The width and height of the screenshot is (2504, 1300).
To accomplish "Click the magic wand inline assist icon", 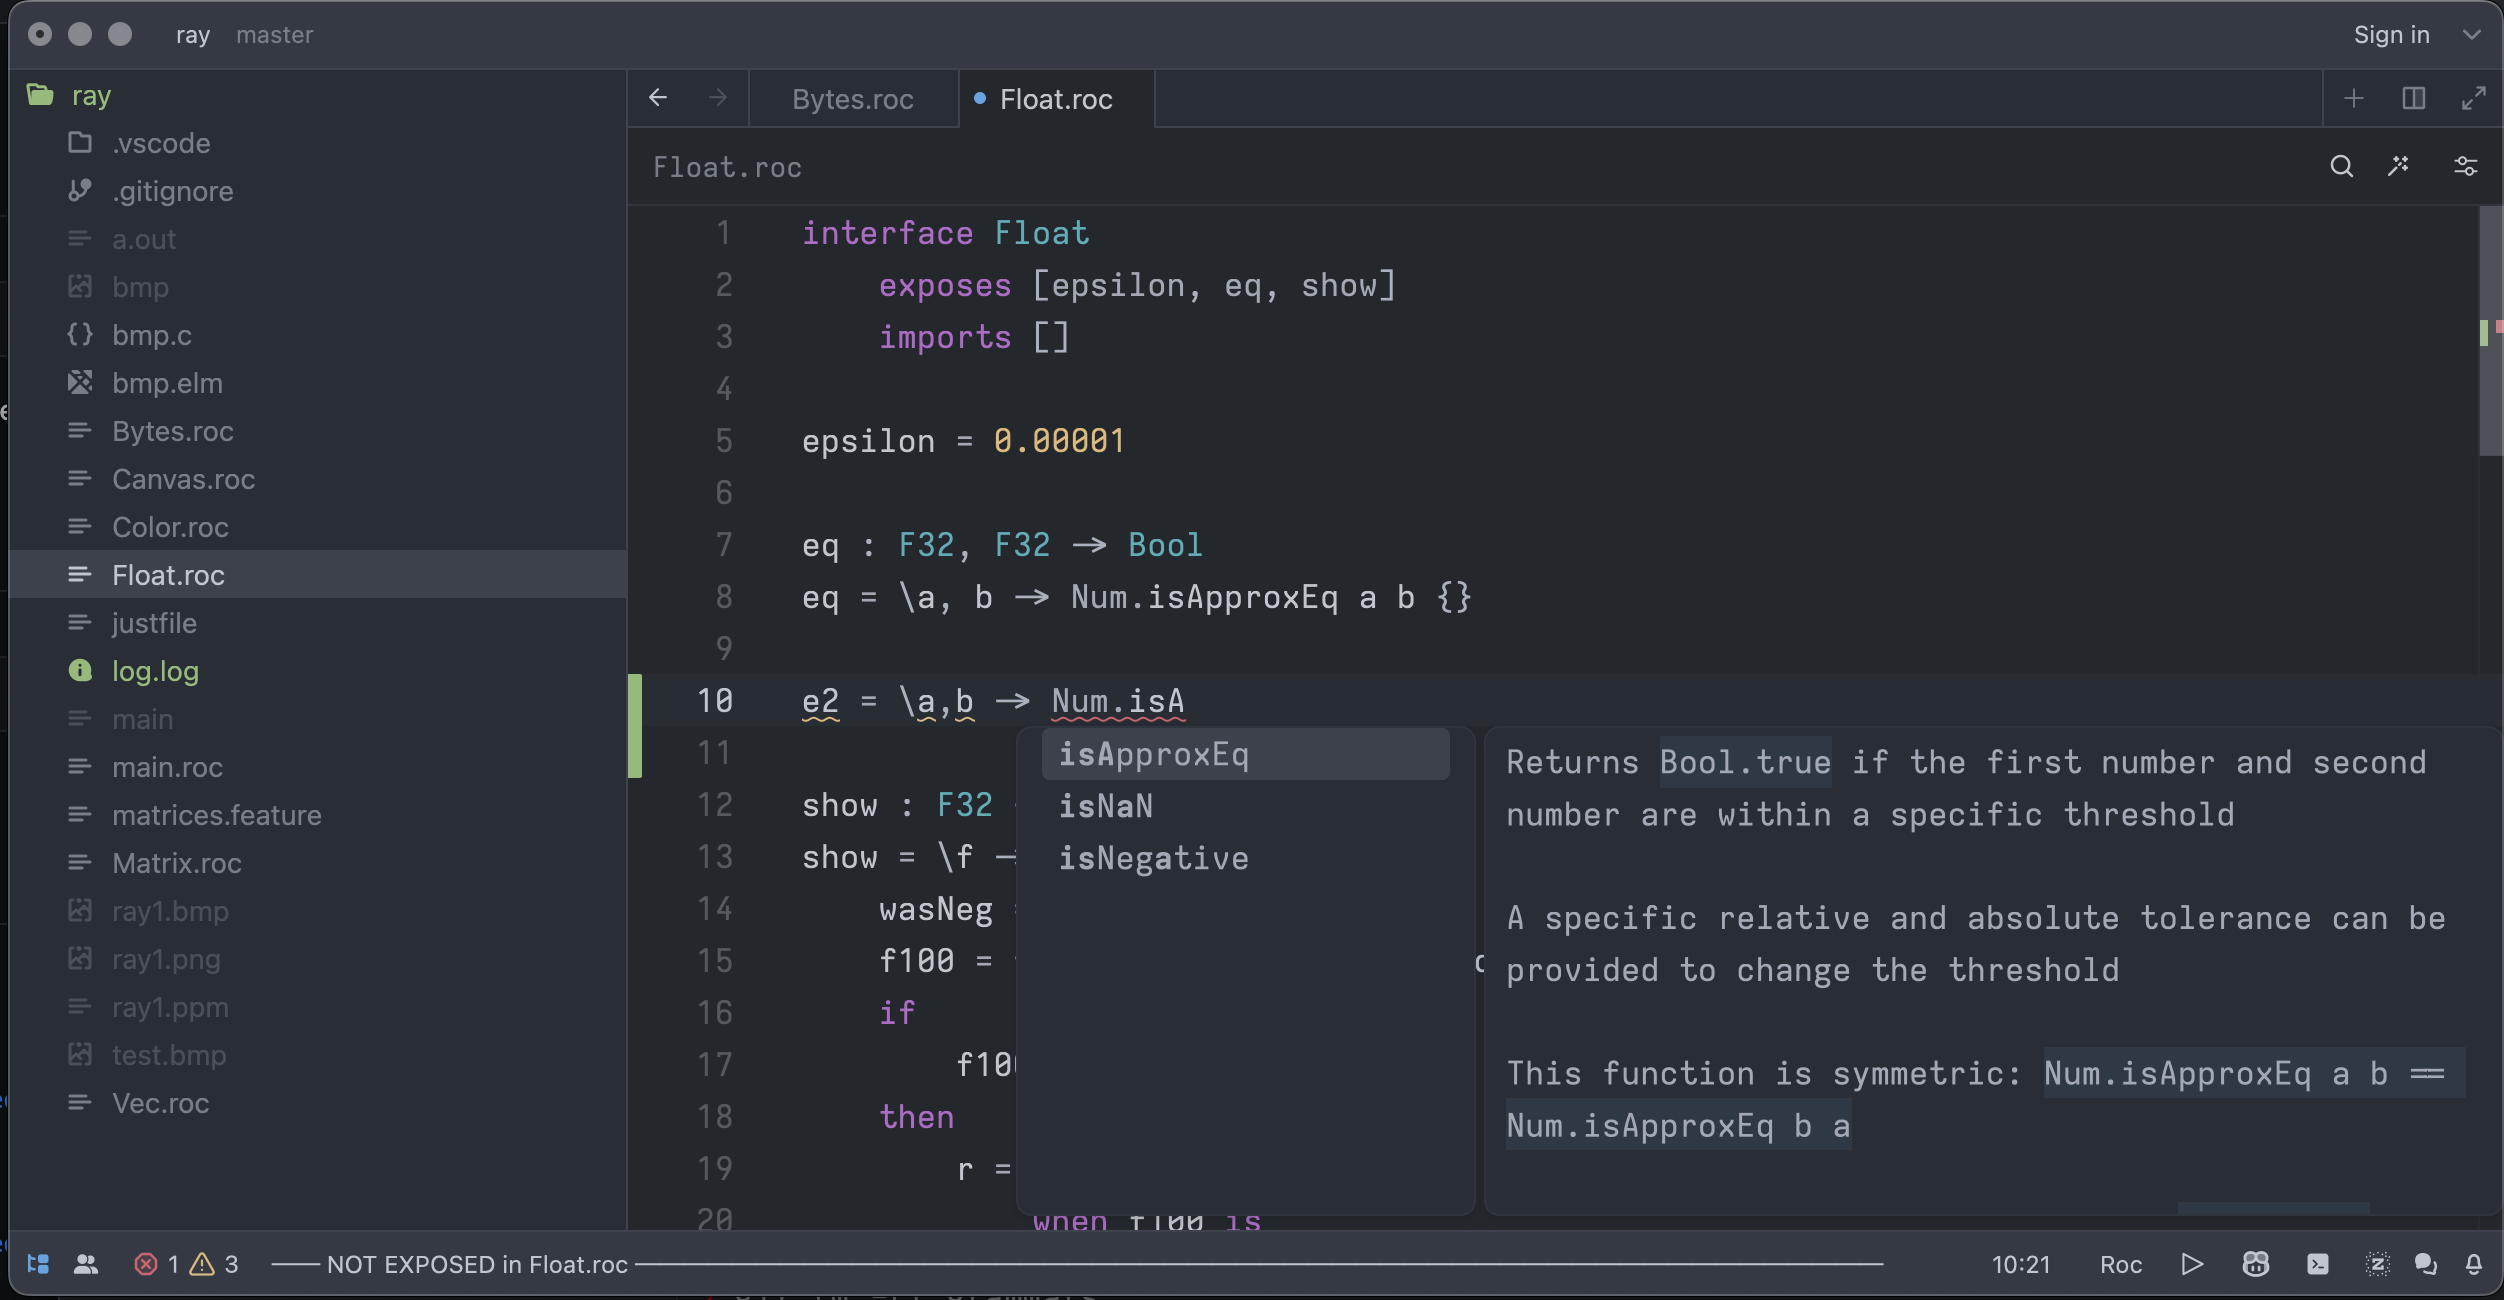I will pyautogui.click(x=2399, y=166).
